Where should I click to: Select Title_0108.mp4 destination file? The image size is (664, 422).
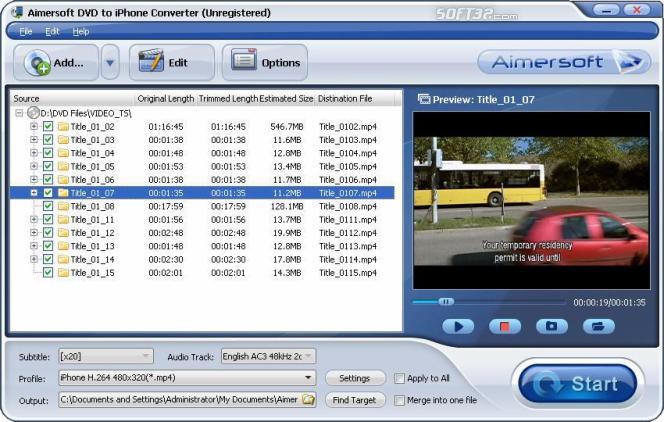pos(348,206)
